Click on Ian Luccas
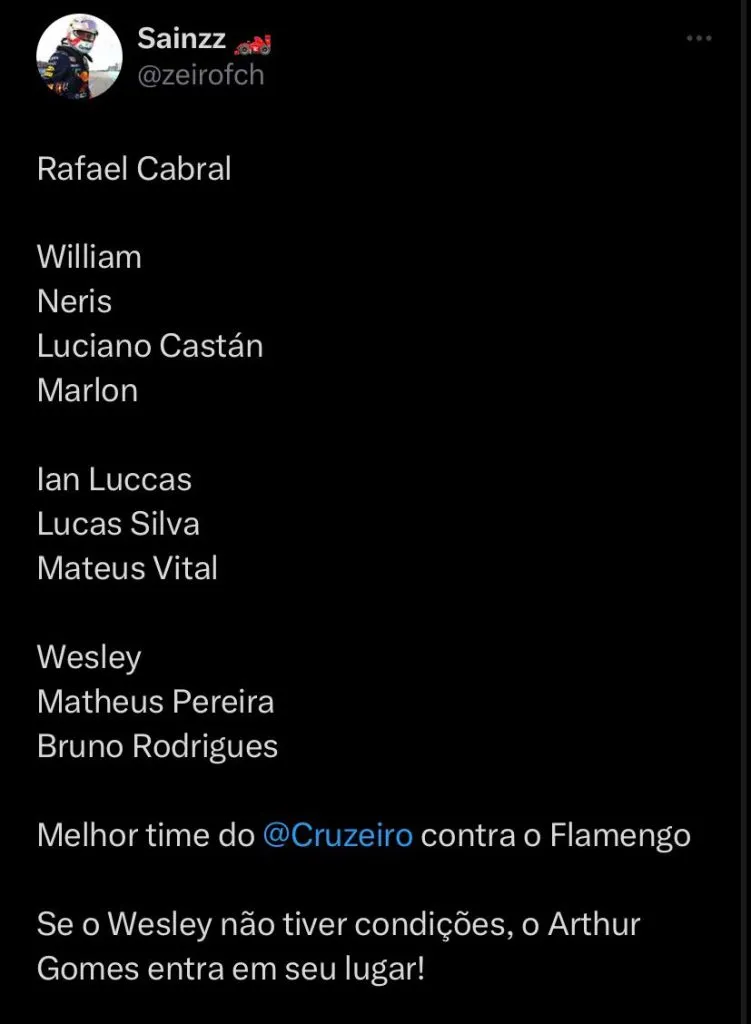The image size is (751, 1024). (x=114, y=479)
